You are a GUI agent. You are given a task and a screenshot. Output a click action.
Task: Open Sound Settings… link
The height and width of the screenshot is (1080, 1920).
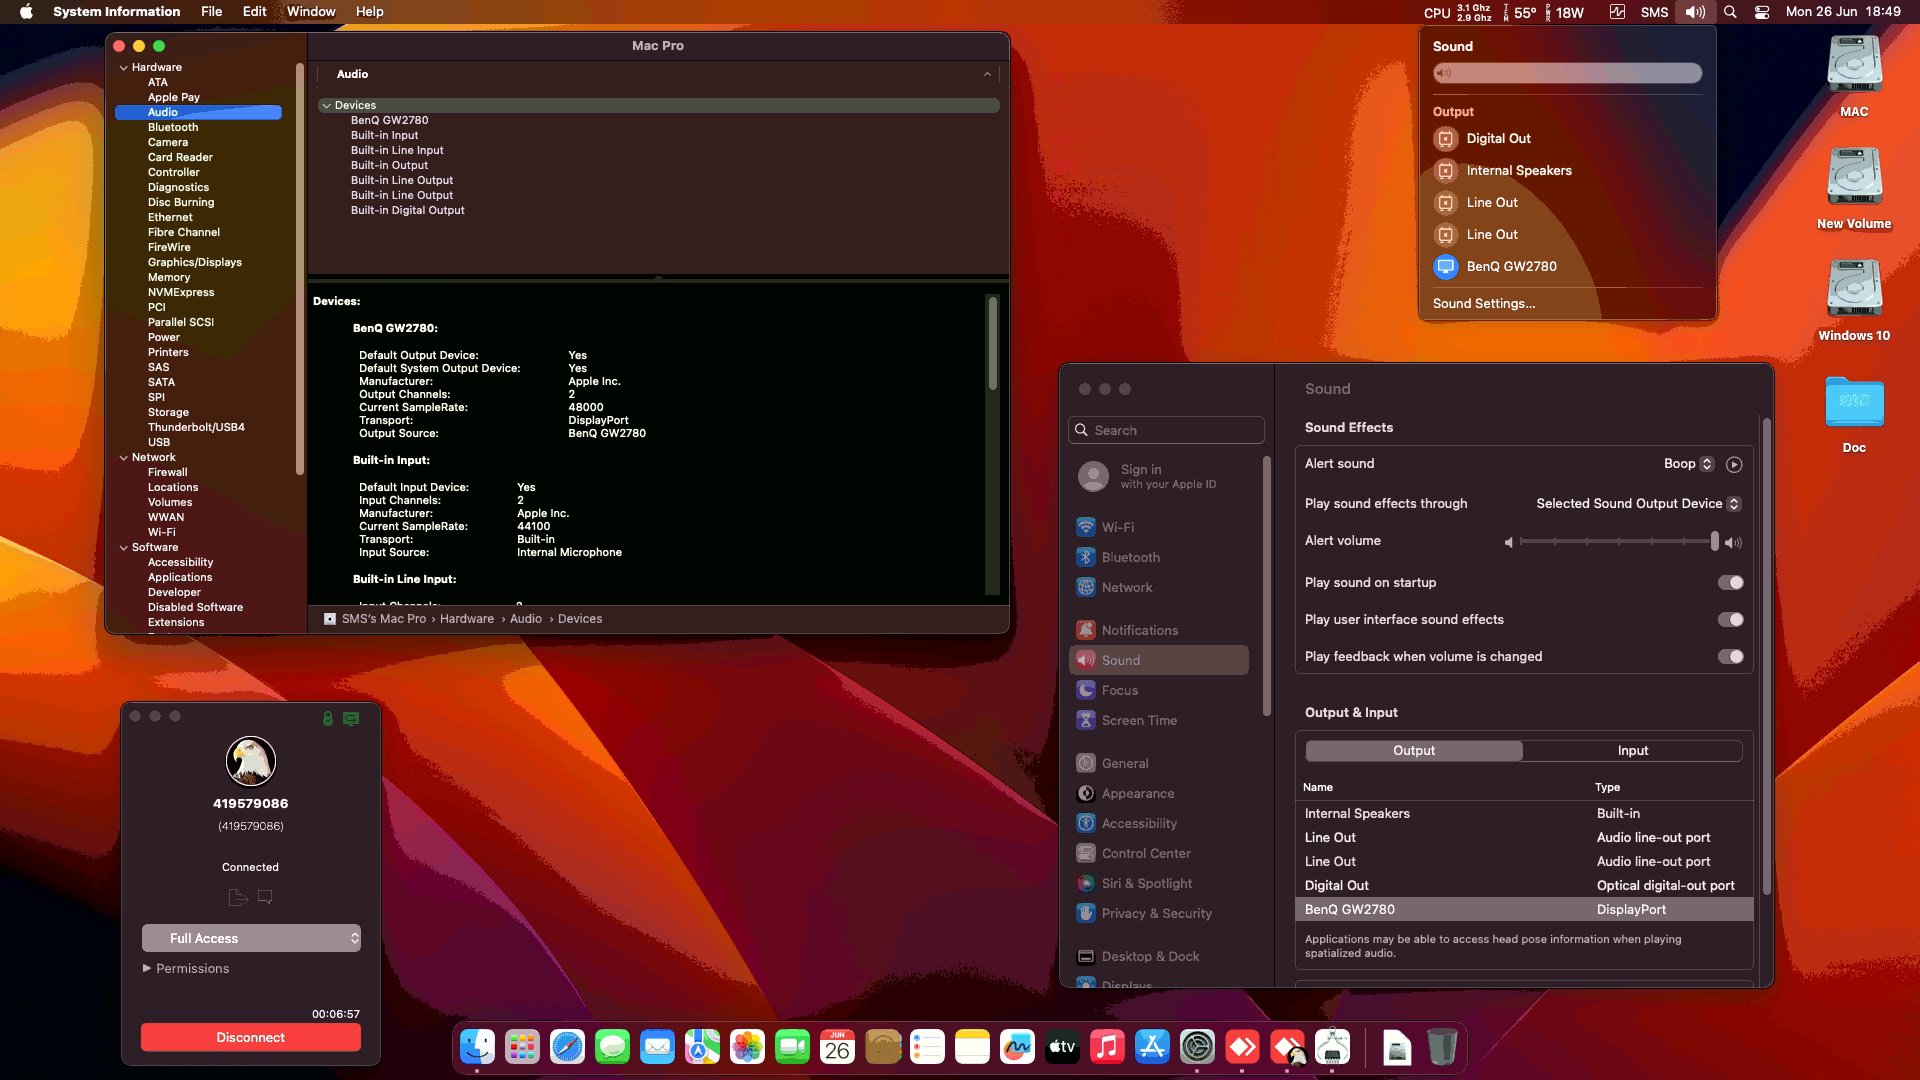coord(1484,304)
